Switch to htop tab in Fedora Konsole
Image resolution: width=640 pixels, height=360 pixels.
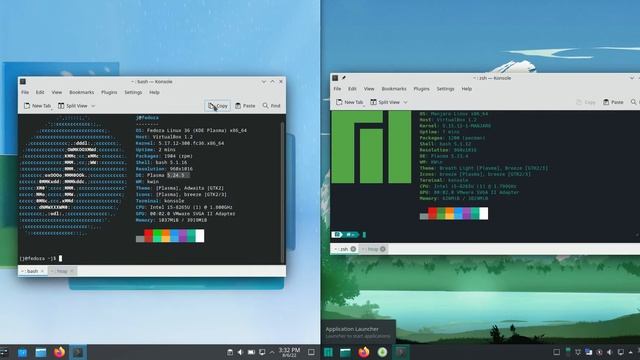(62, 271)
